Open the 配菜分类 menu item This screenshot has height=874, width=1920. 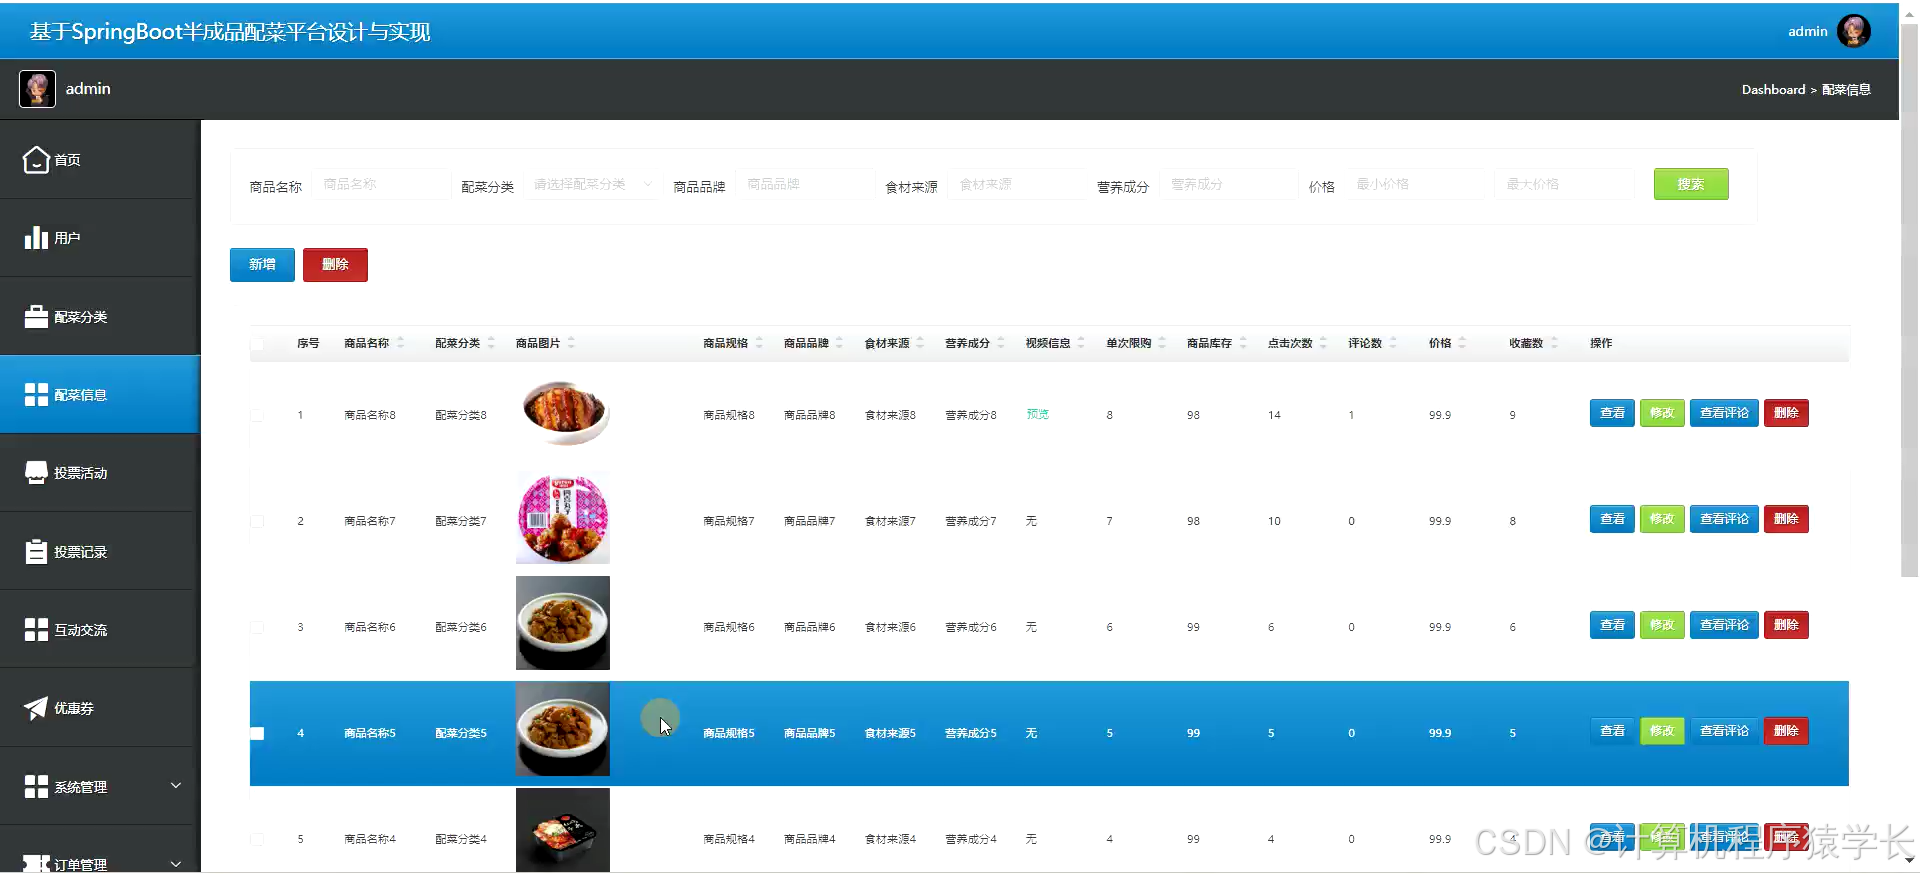[x=100, y=316]
